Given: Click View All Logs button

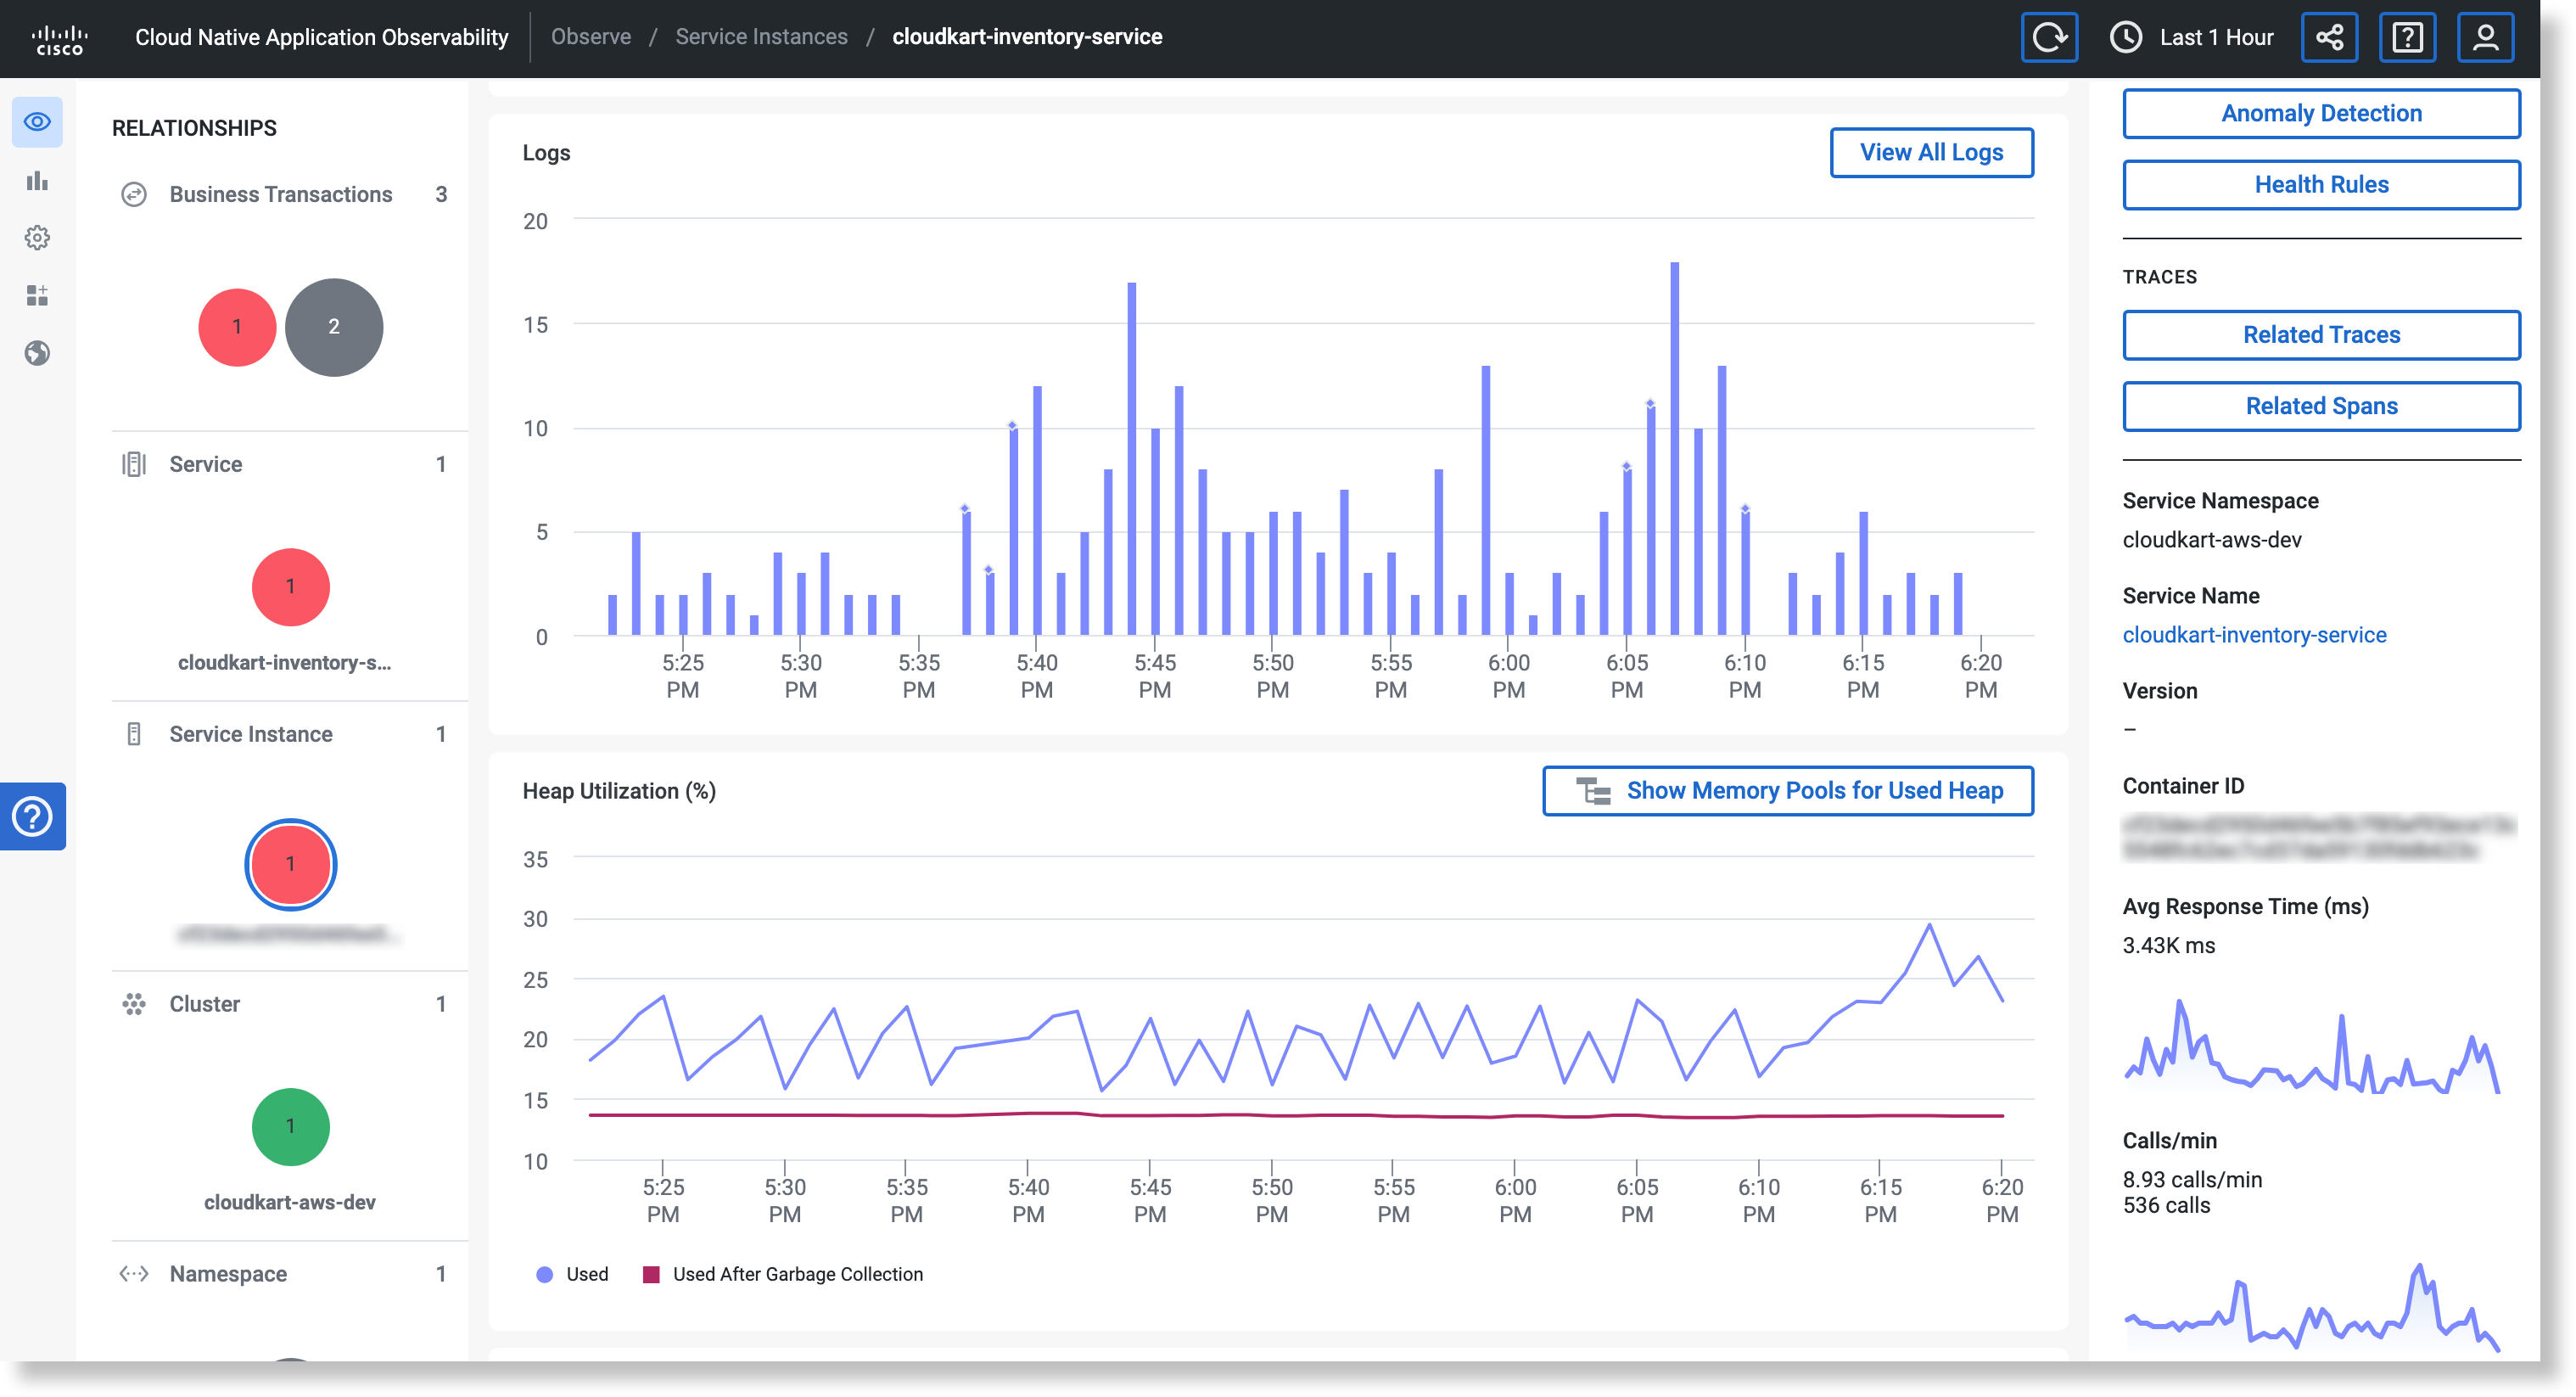Looking at the screenshot, I should tap(1931, 152).
